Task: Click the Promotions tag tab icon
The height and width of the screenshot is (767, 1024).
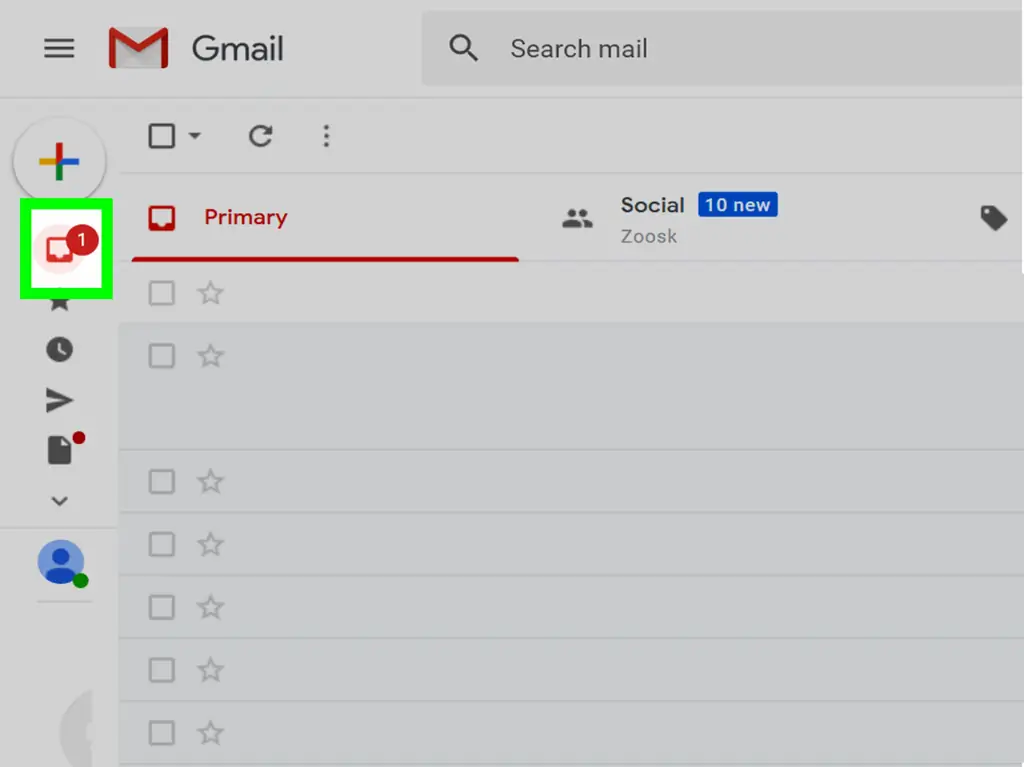Action: (x=993, y=218)
